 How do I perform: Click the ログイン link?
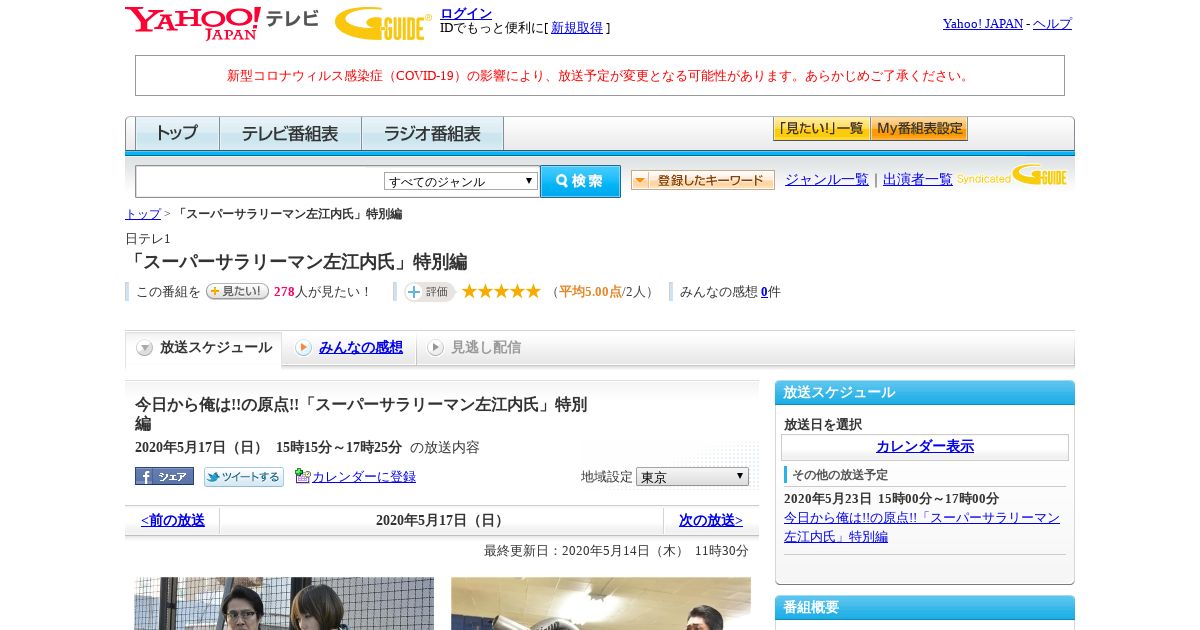[466, 13]
